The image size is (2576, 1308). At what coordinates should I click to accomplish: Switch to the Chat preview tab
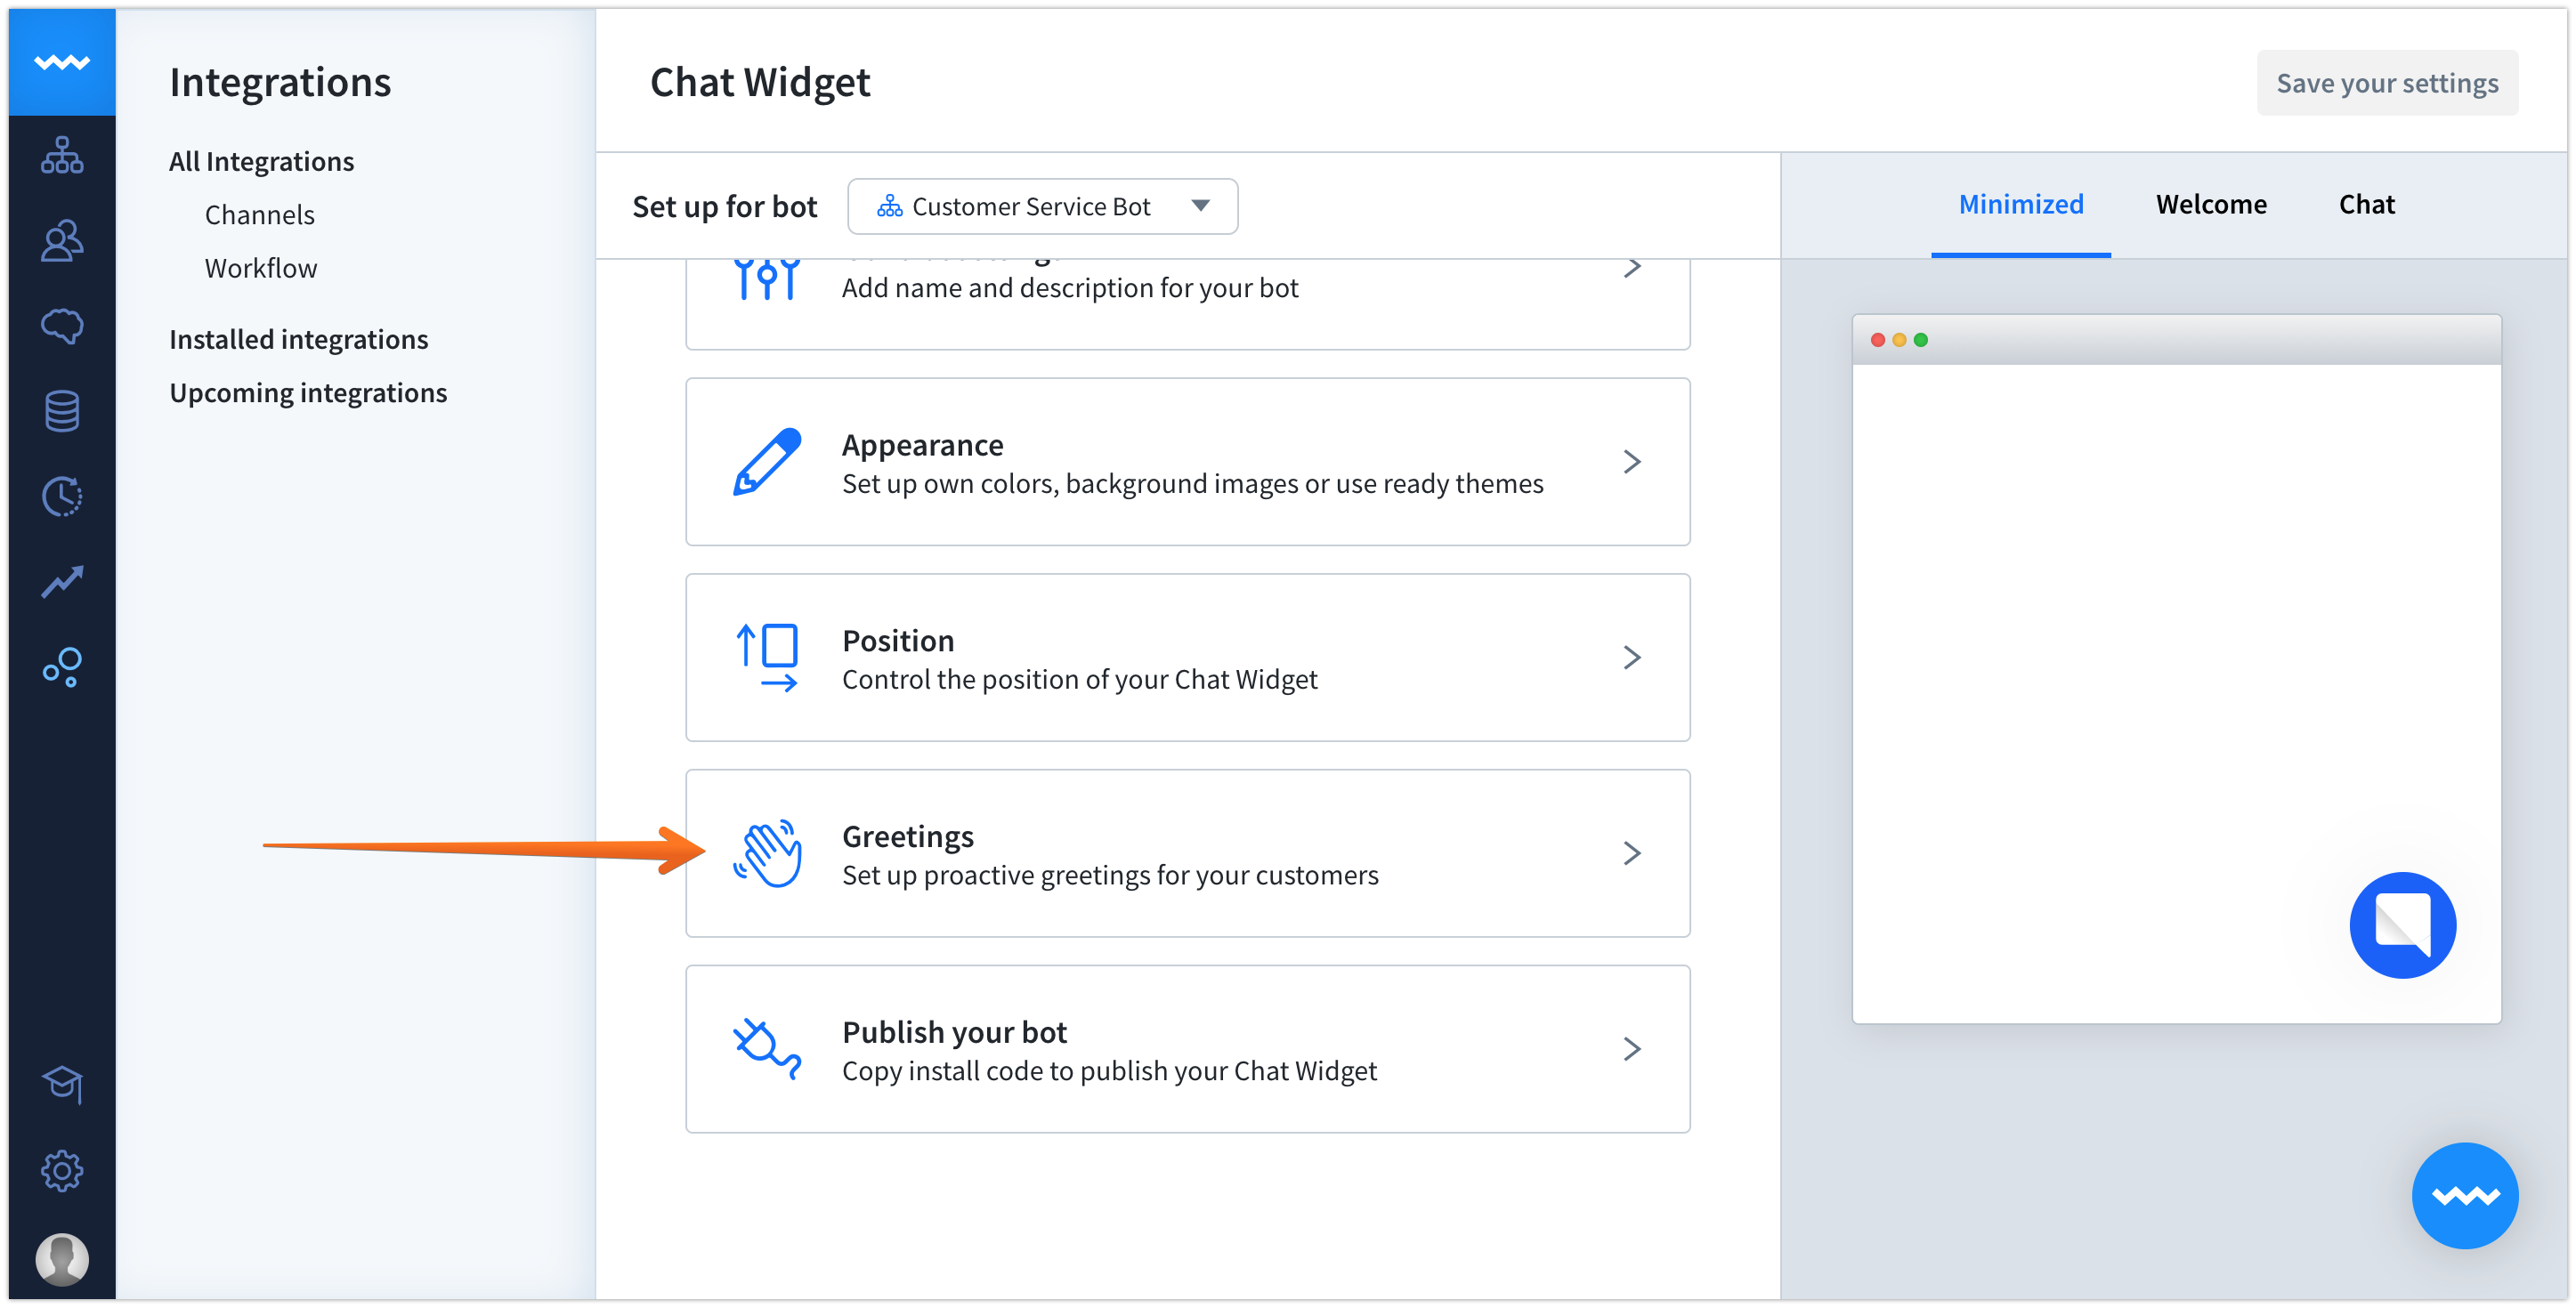click(x=2366, y=205)
